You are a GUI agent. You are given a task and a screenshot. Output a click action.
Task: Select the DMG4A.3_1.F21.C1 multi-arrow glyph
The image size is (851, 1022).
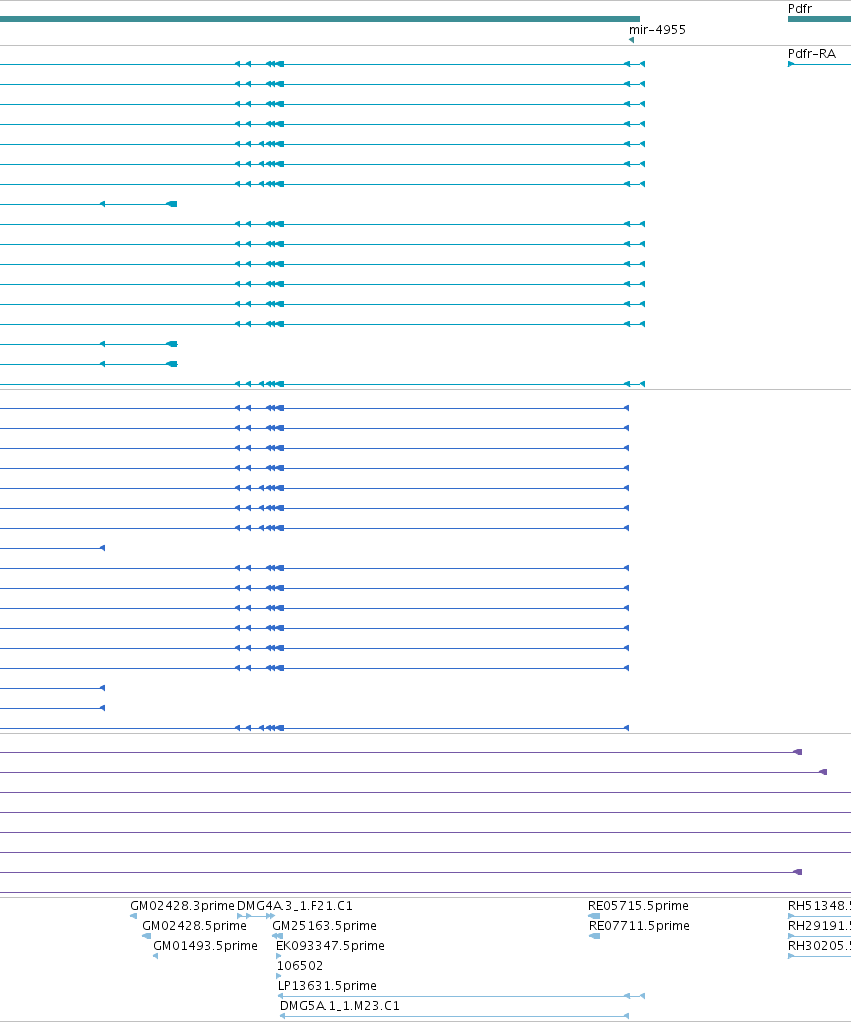tap(256, 916)
